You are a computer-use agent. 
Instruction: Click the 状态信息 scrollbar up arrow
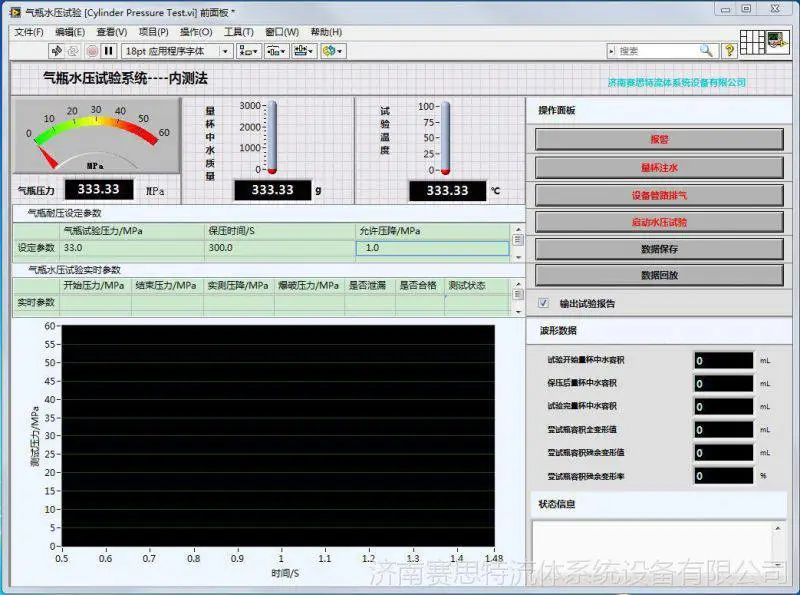[778, 528]
